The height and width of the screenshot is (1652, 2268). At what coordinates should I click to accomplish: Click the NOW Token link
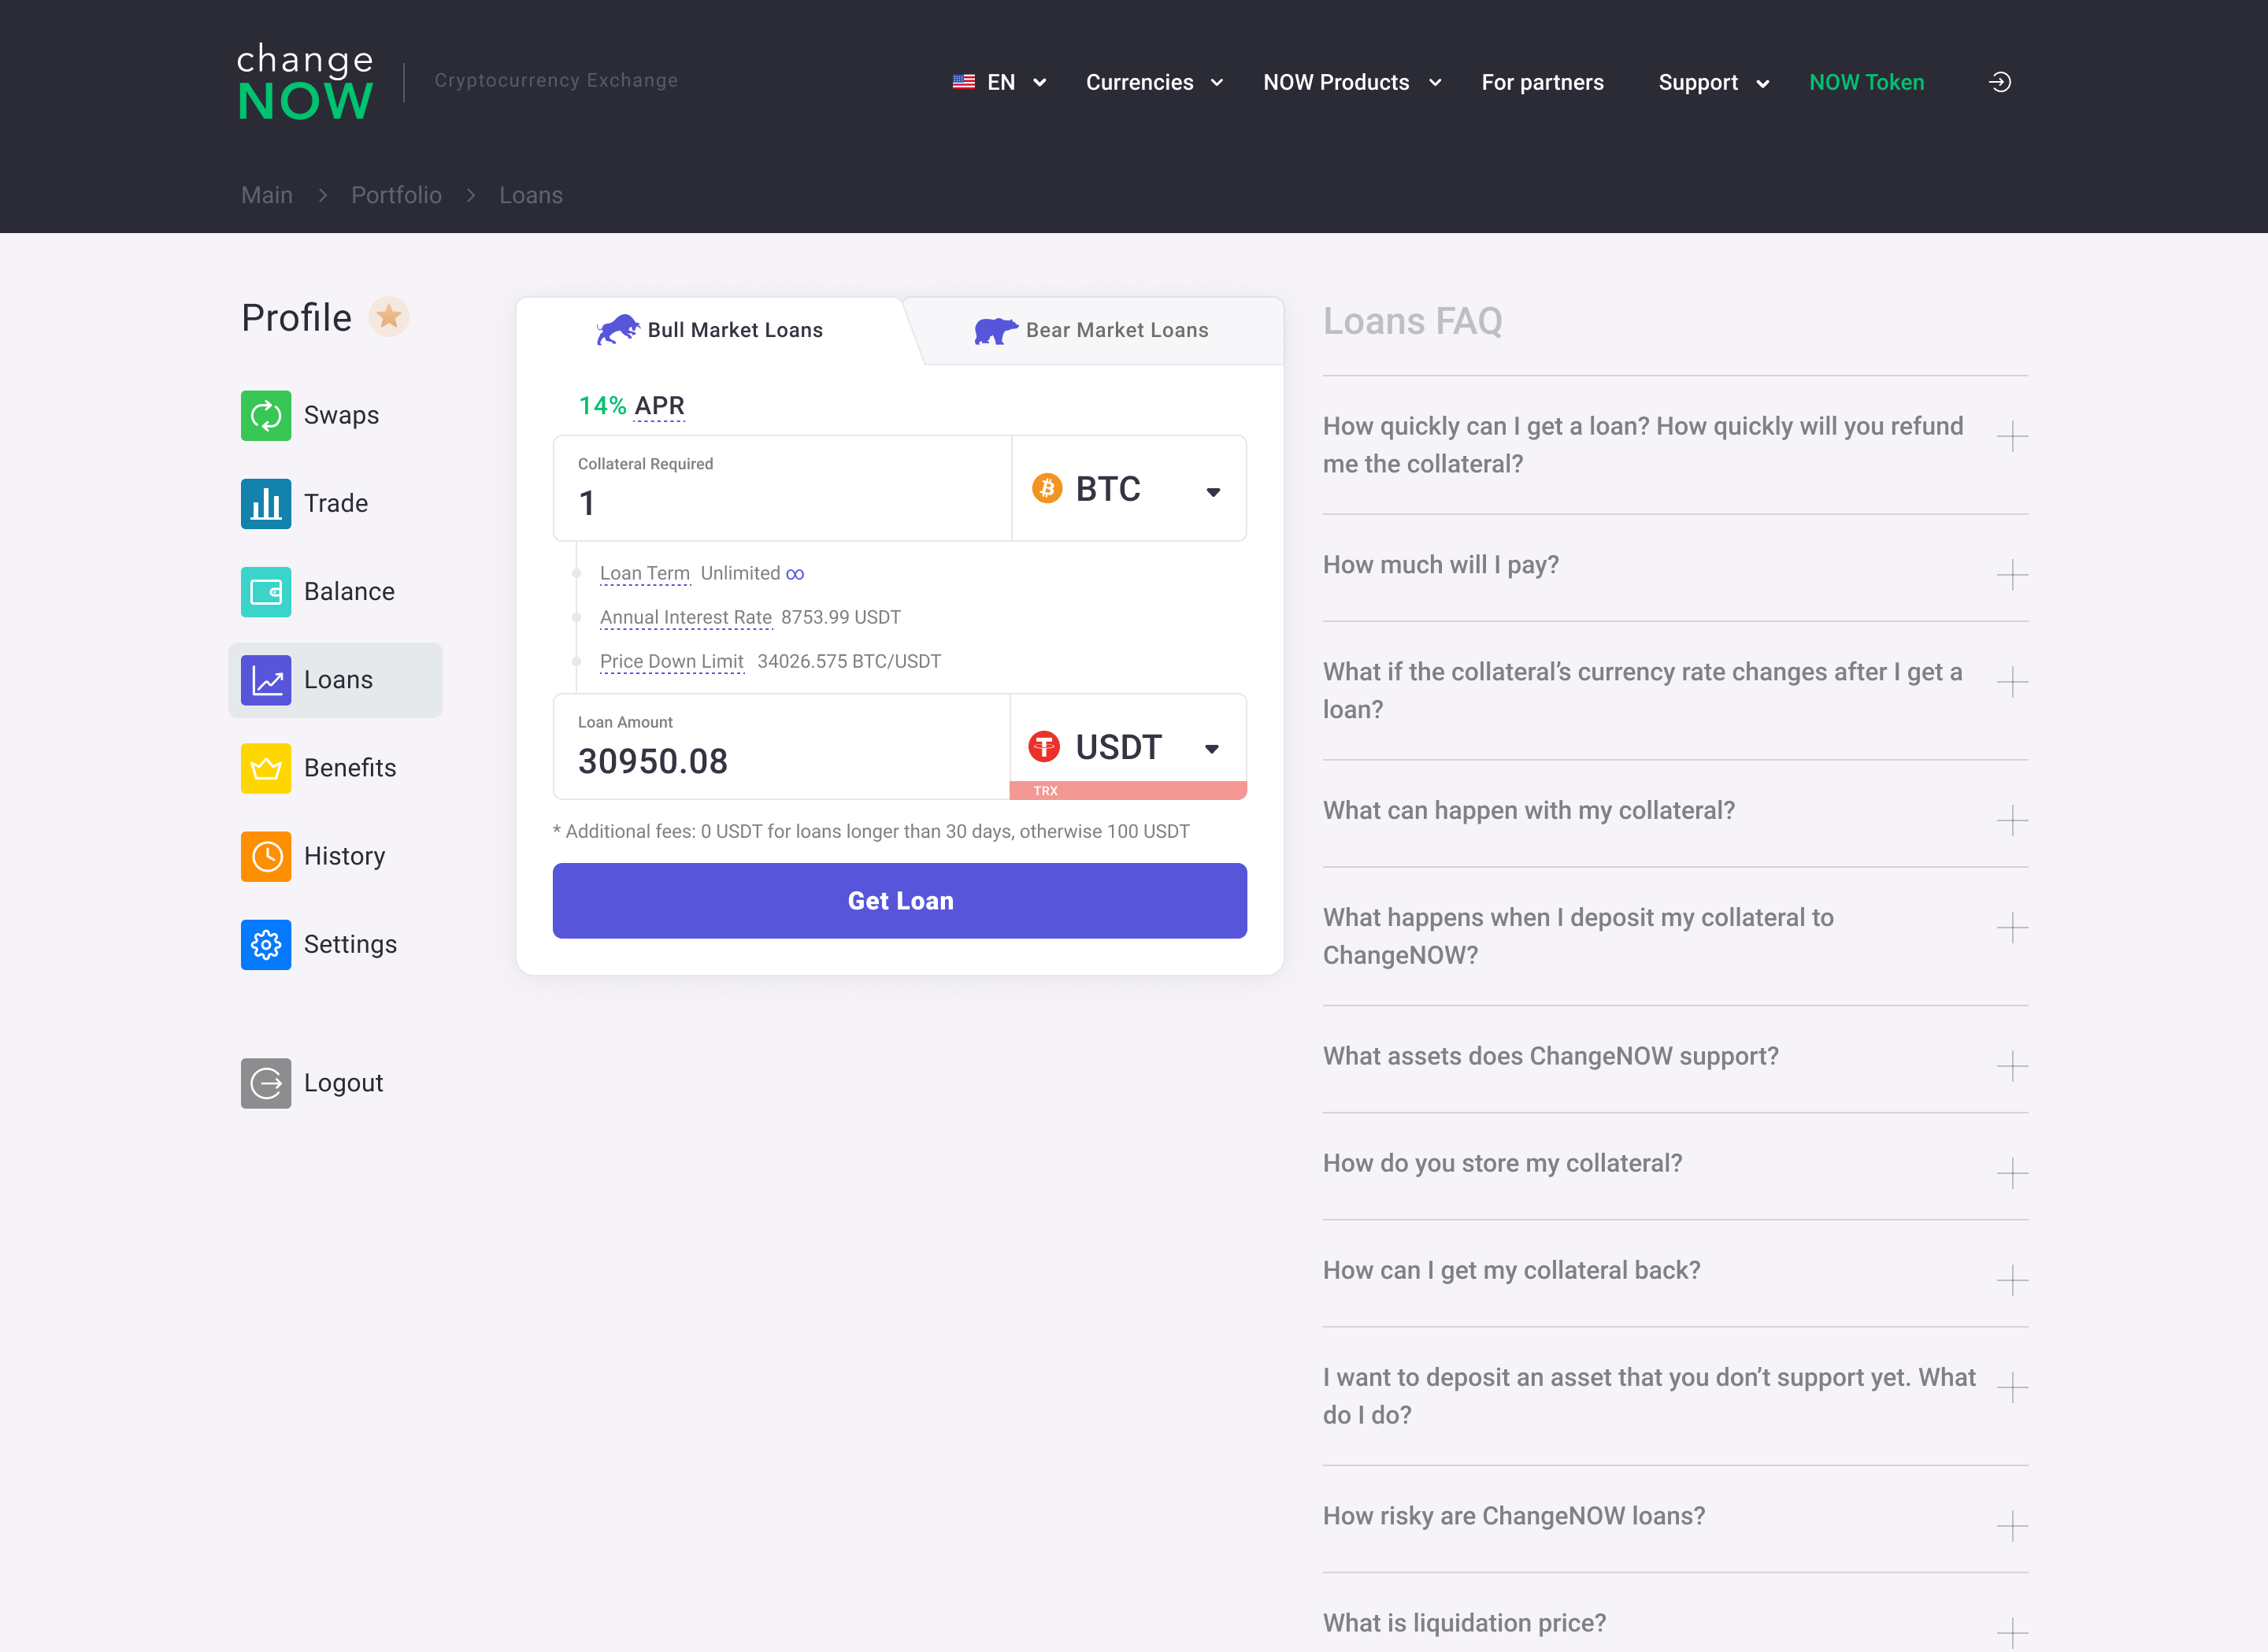[1866, 82]
